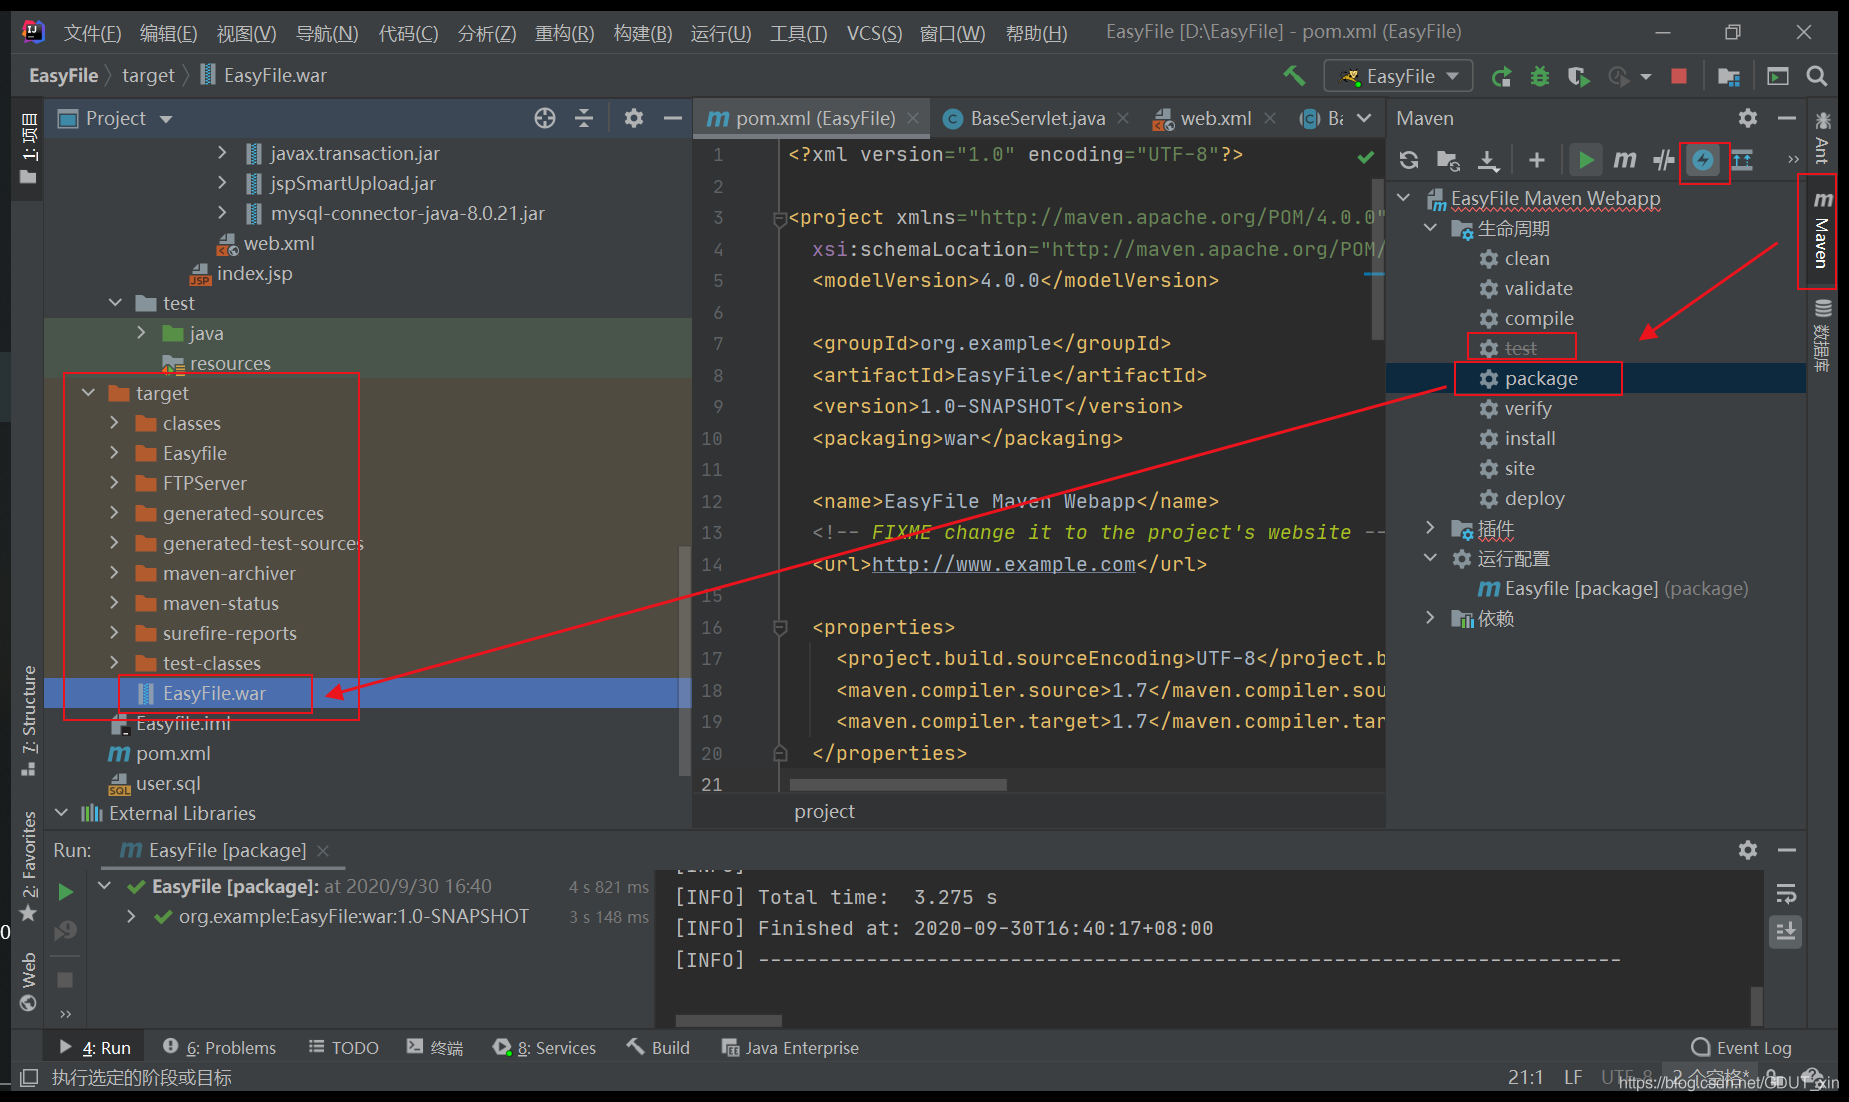Locate the opened file in the Project tree
This screenshot has height=1102, width=1849.
tap(545, 118)
